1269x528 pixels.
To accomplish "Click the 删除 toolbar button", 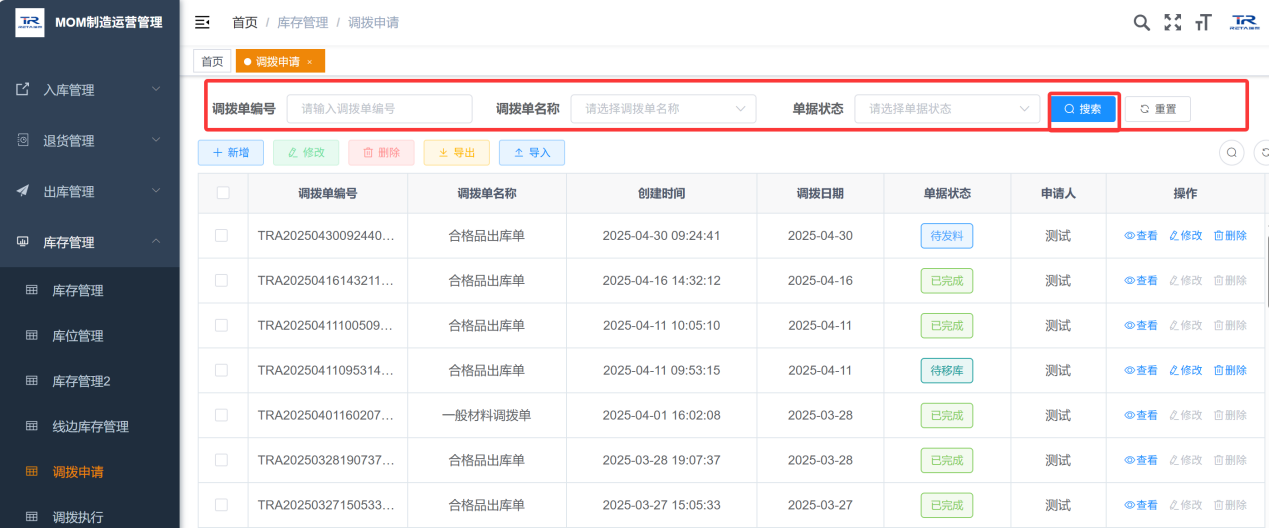I will tap(381, 152).
